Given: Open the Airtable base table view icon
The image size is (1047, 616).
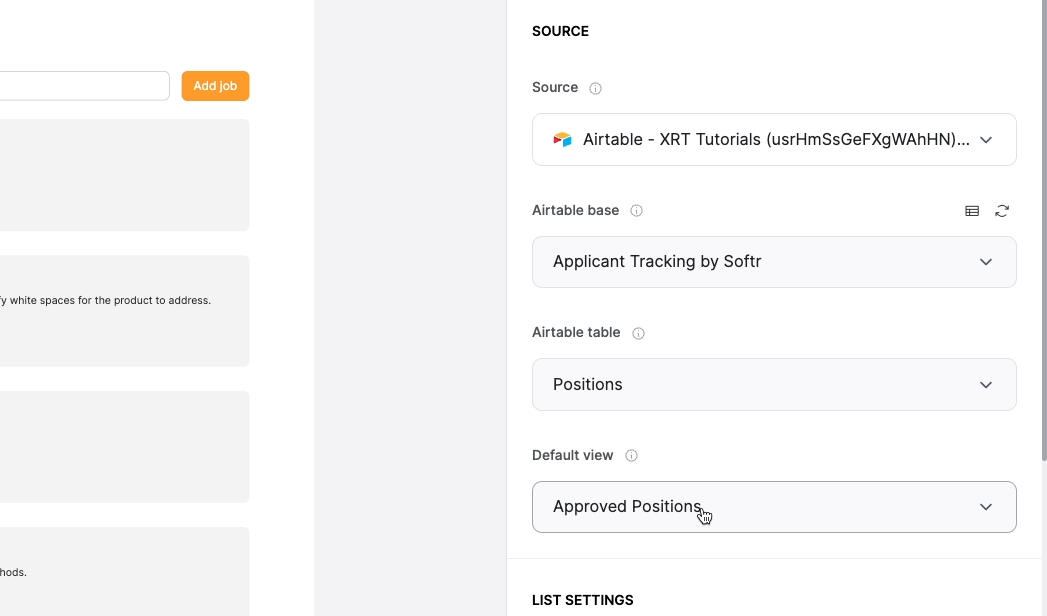Looking at the screenshot, I should (972, 211).
